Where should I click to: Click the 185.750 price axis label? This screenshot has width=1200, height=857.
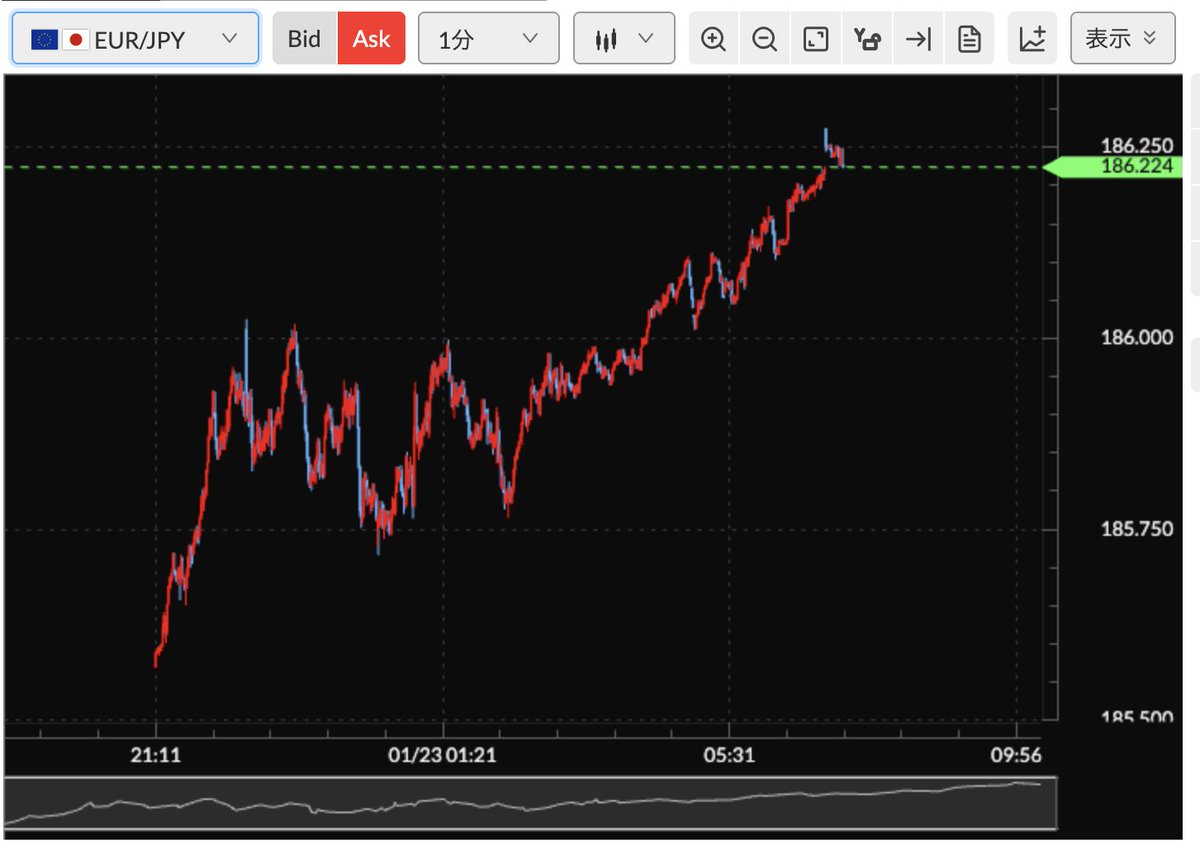[x=1137, y=529]
